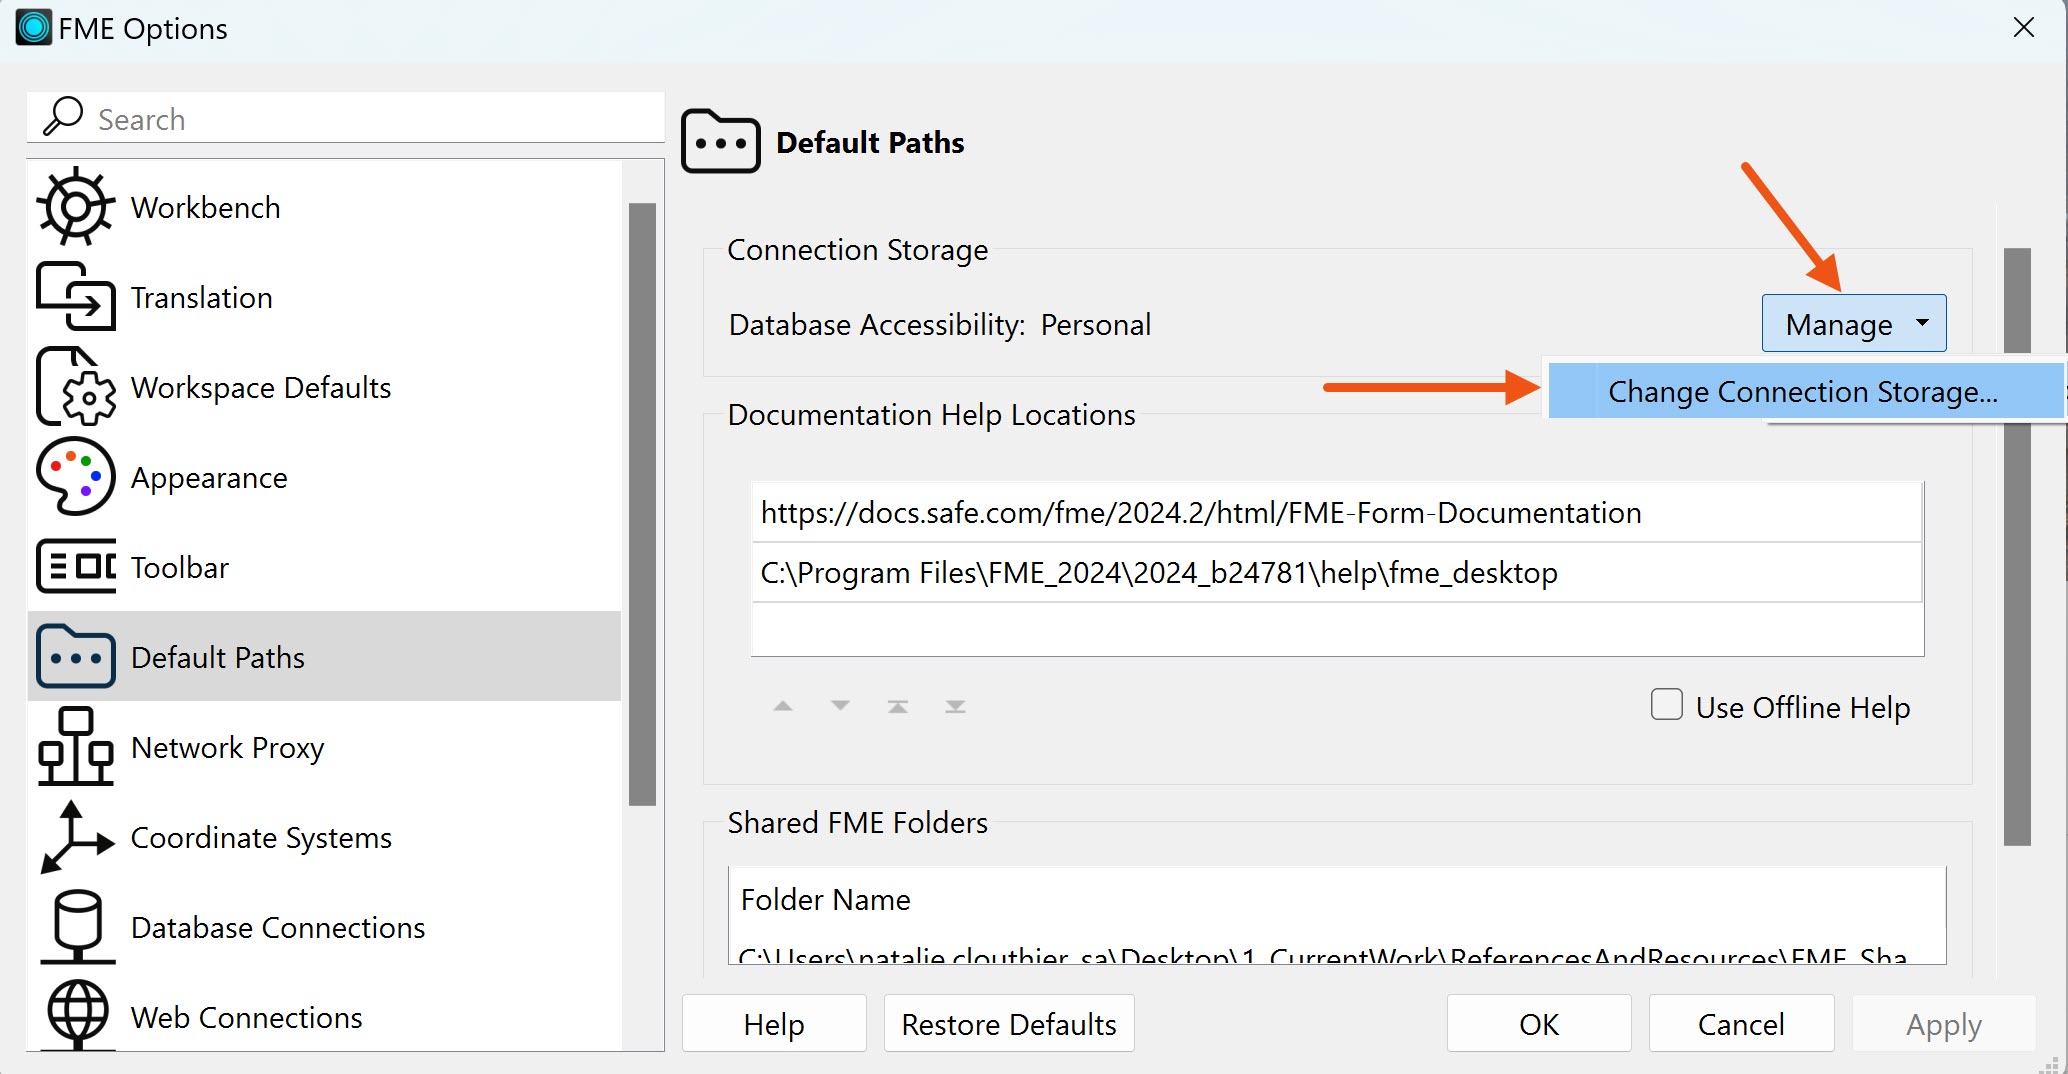Click the Appearance palette icon
Viewport: 2068px width, 1074px height.
coord(75,477)
